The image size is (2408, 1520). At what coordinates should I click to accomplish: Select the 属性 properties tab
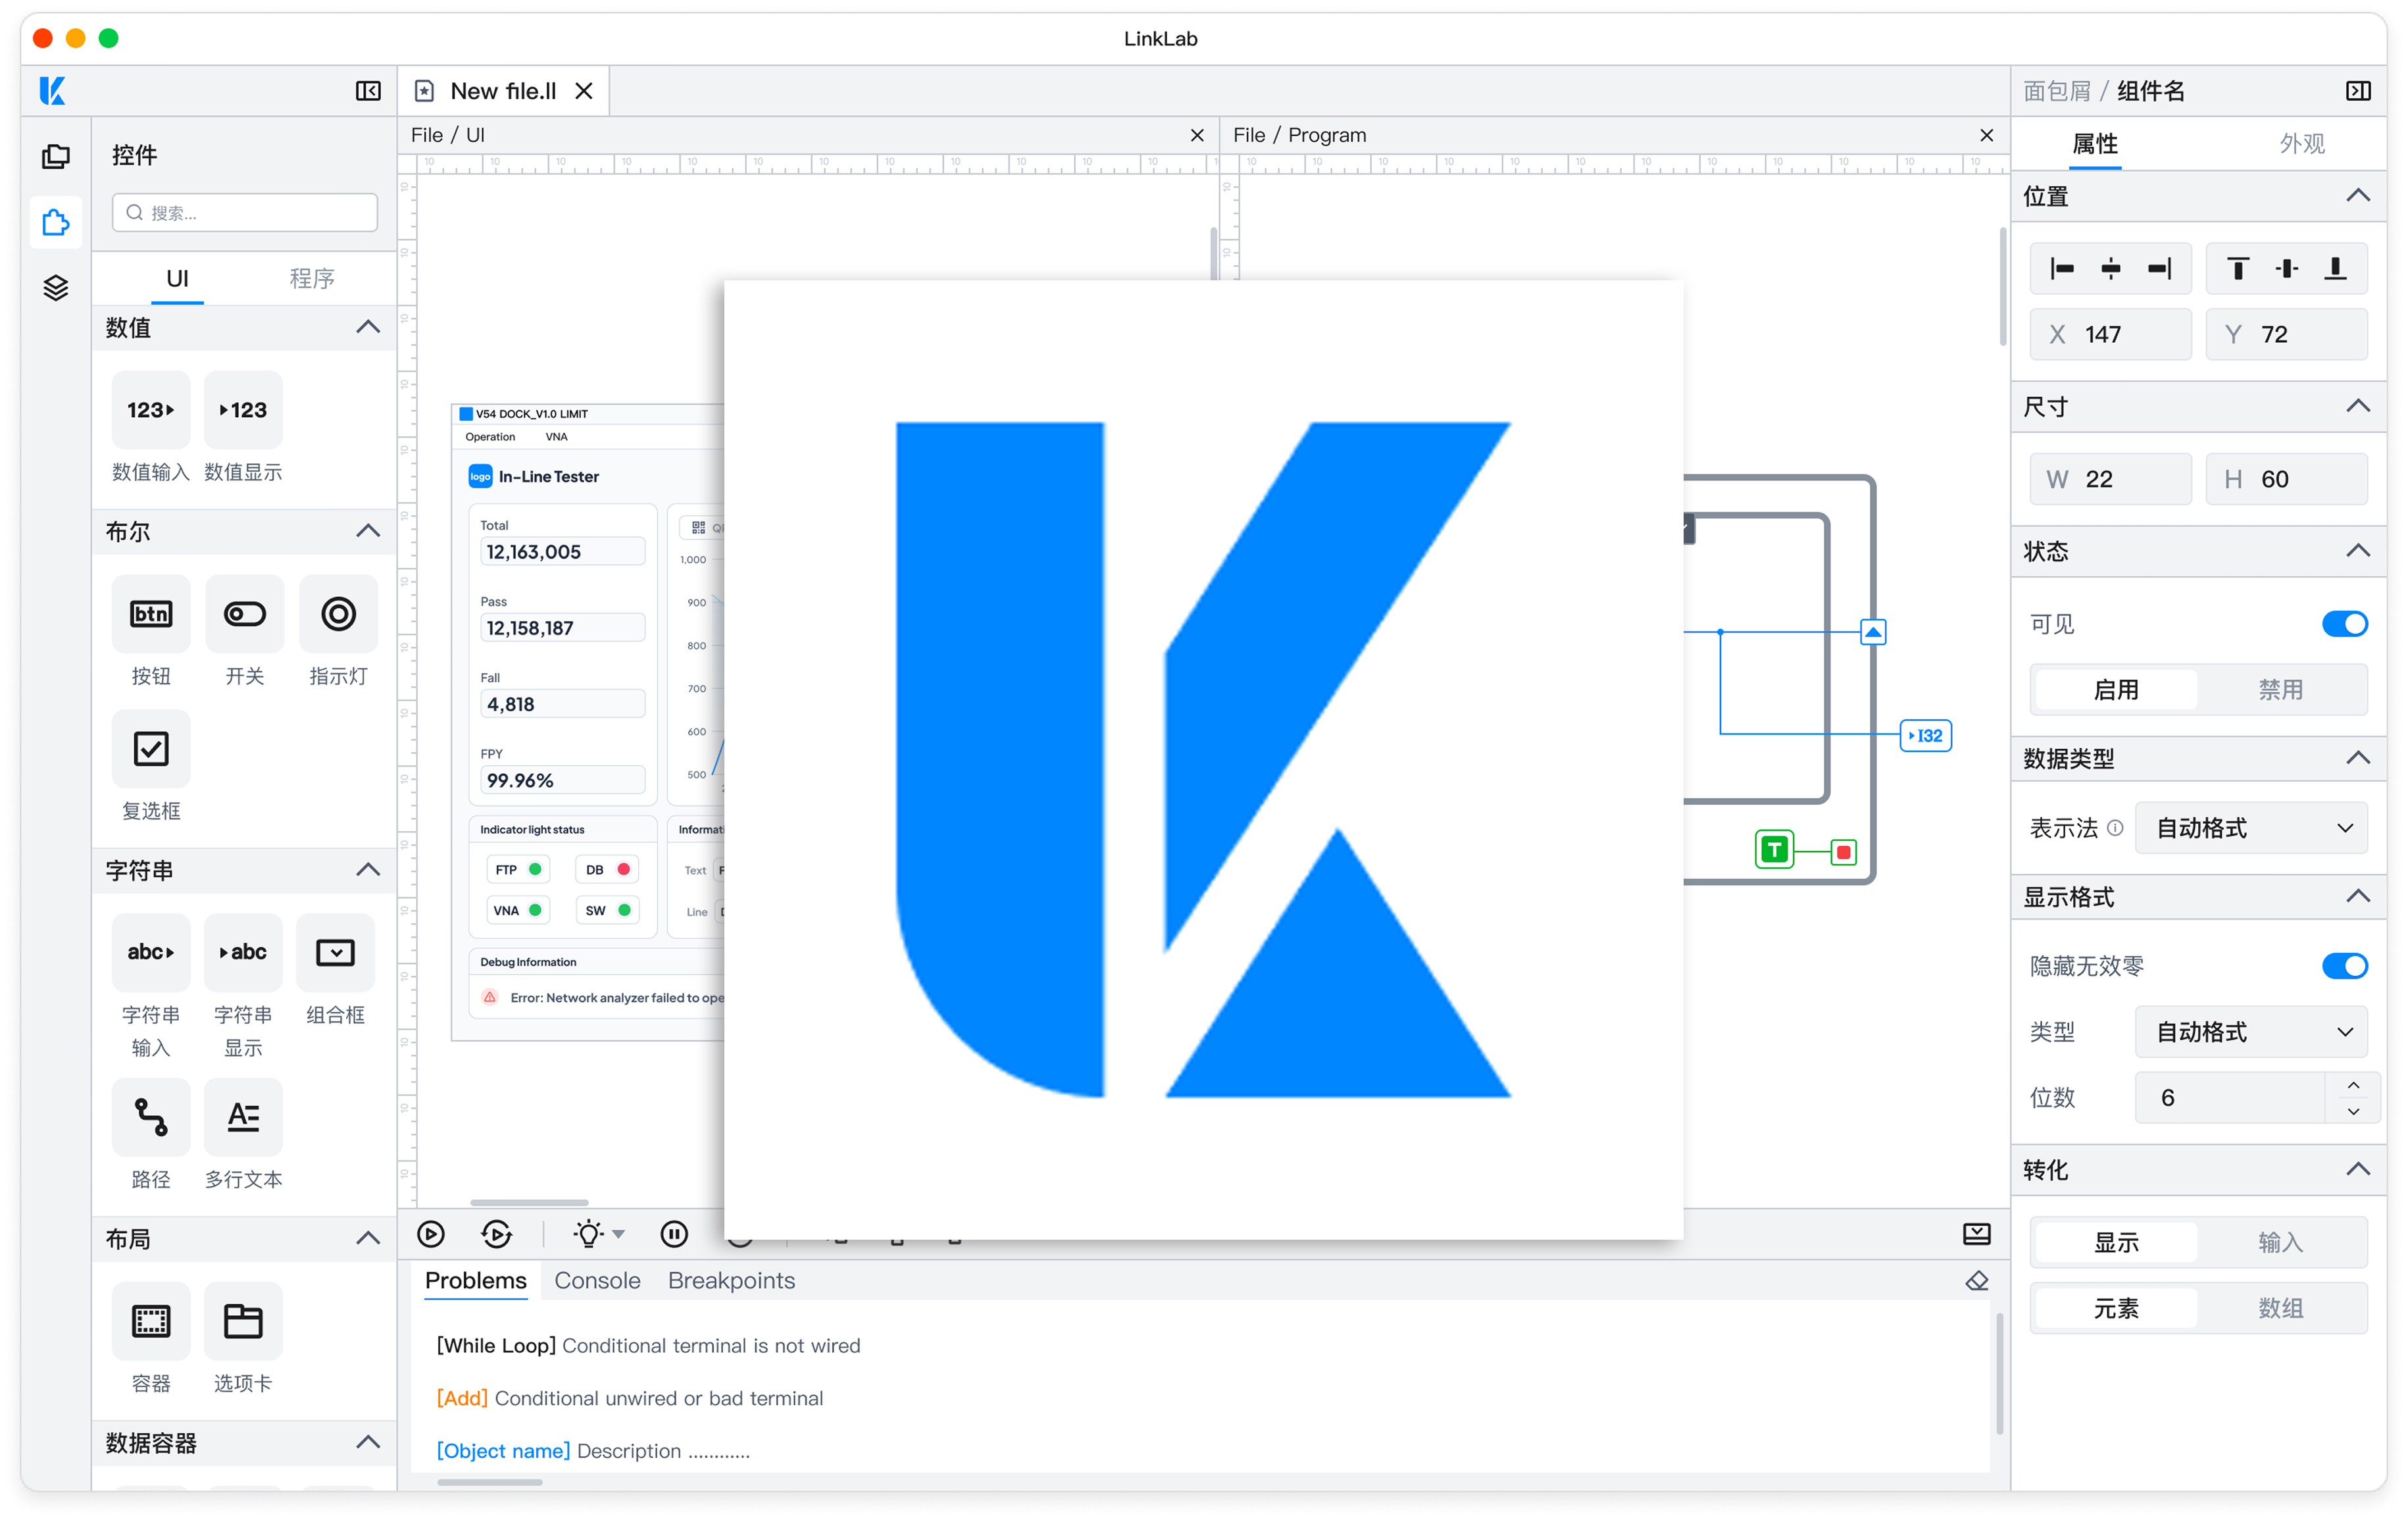[2095, 144]
